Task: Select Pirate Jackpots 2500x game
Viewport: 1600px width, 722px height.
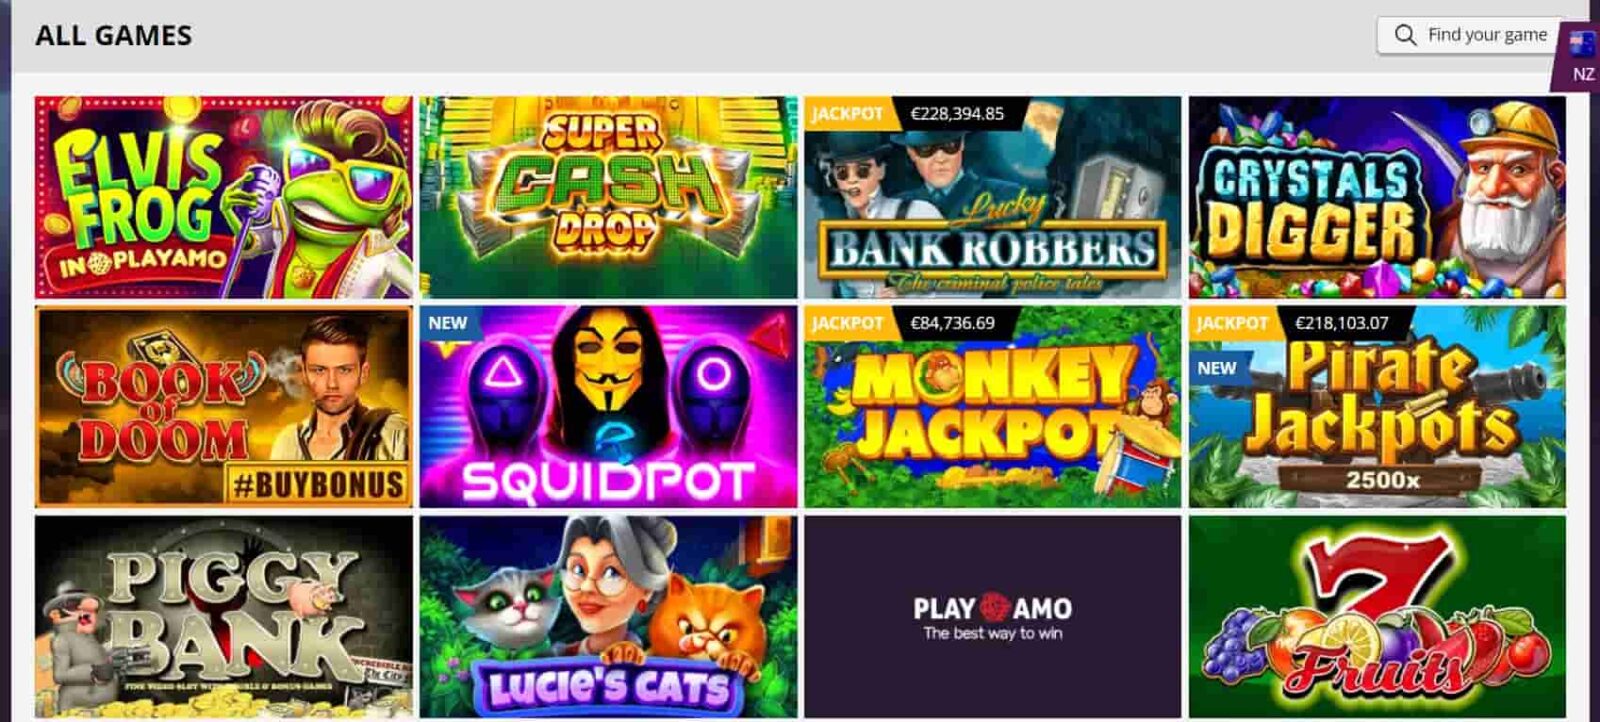Action: [1377, 407]
